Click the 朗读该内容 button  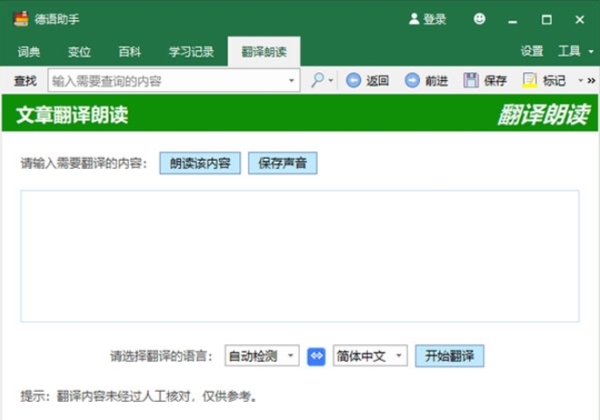click(200, 163)
